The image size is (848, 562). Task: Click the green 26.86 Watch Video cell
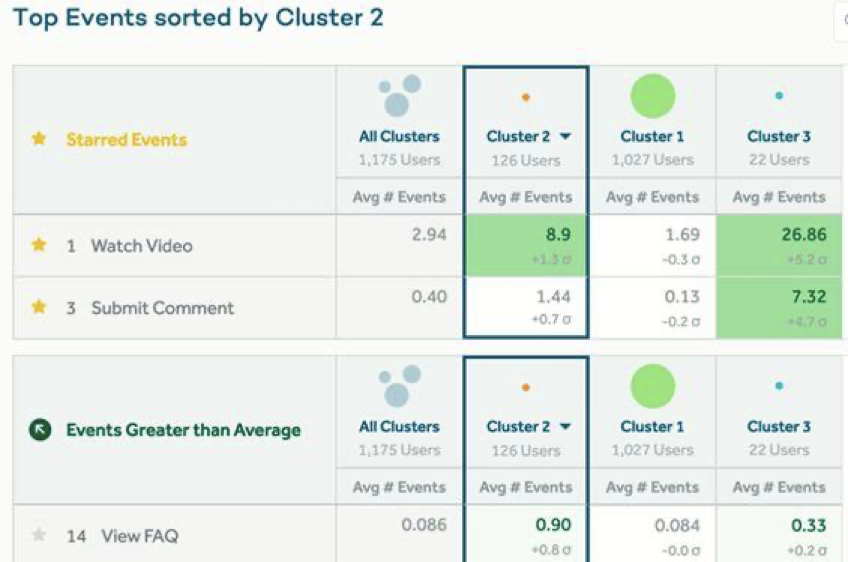pyautogui.click(x=779, y=246)
